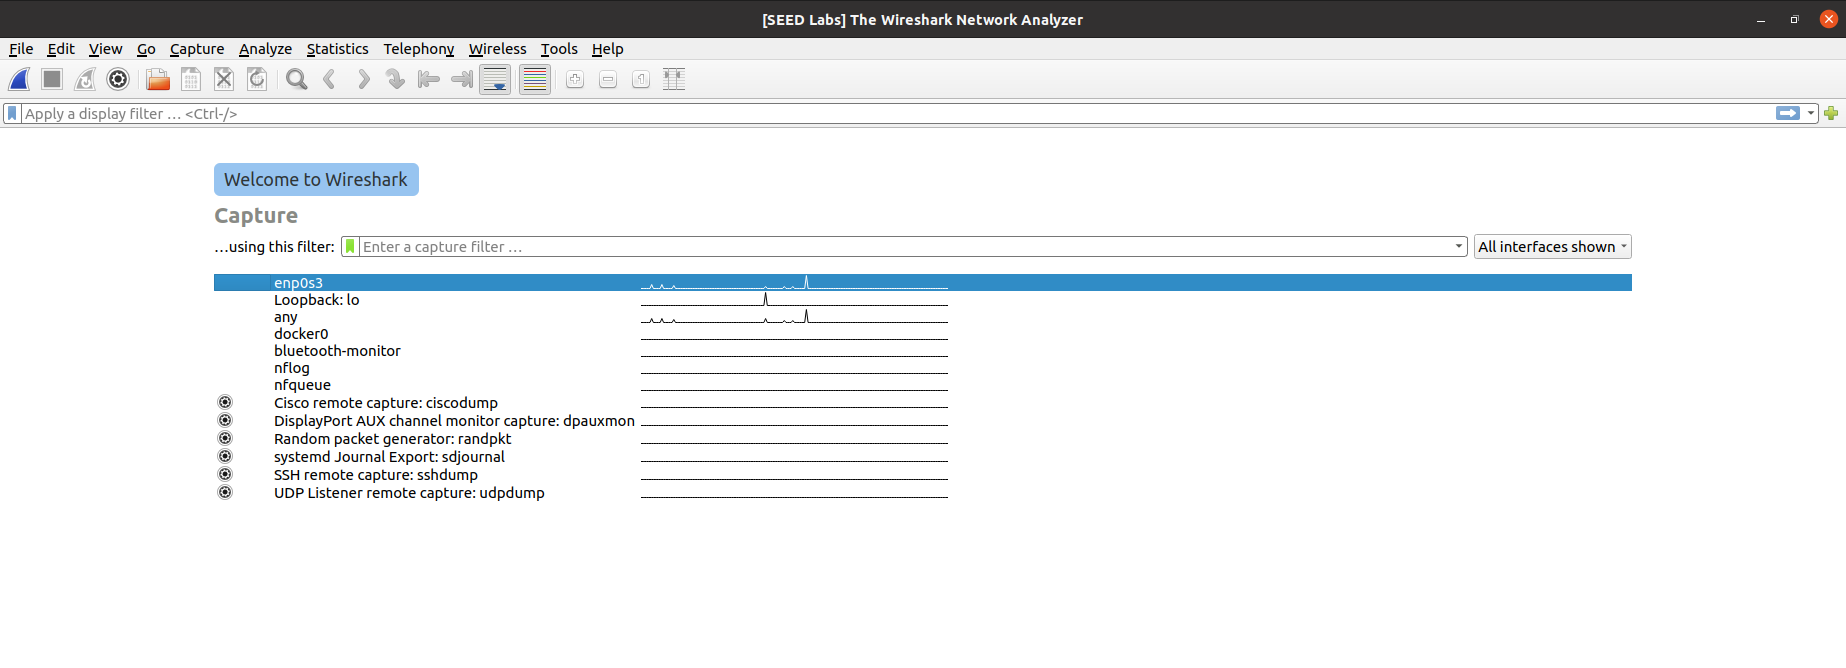1846x668 pixels.
Task: Reset text to normal size icon
Action: pos(641,79)
